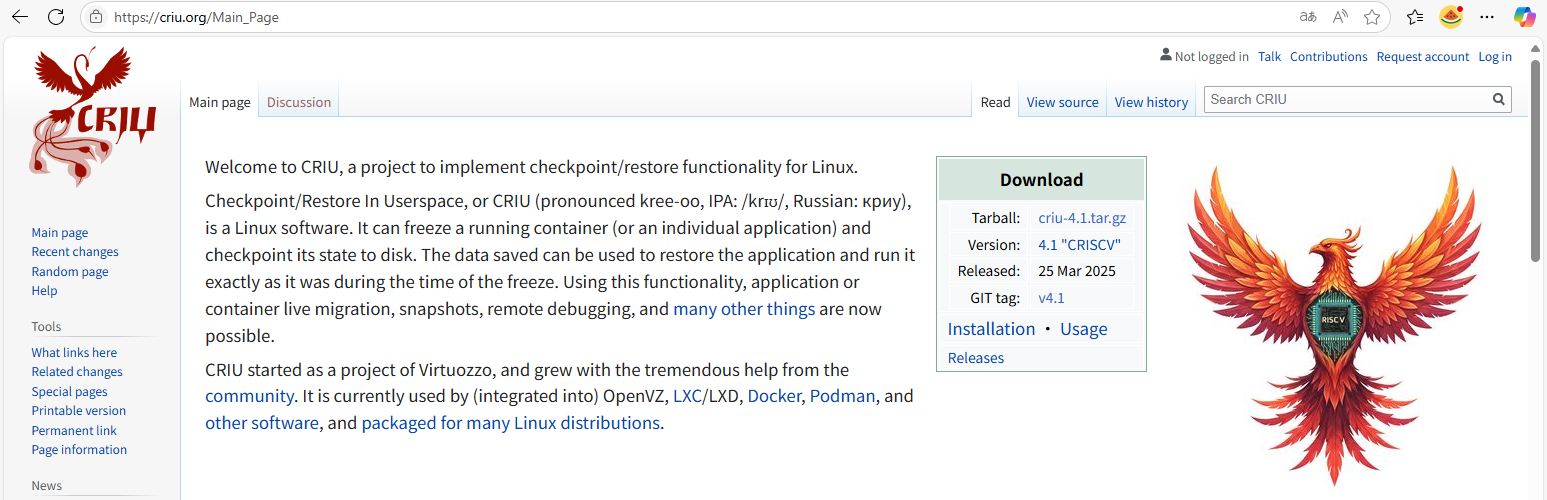Open the Releases link

point(976,358)
